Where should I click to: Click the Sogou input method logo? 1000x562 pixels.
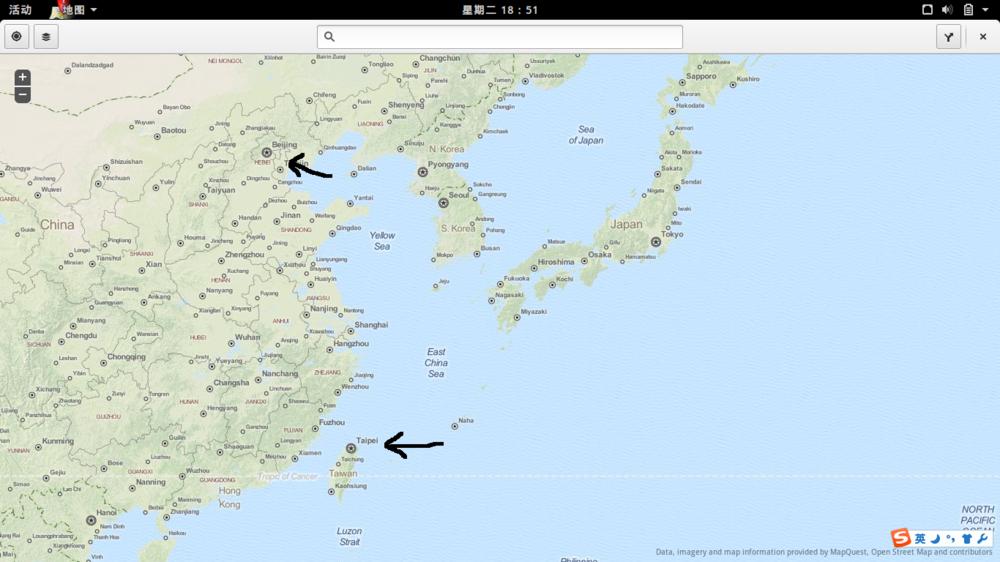pos(901,538)
